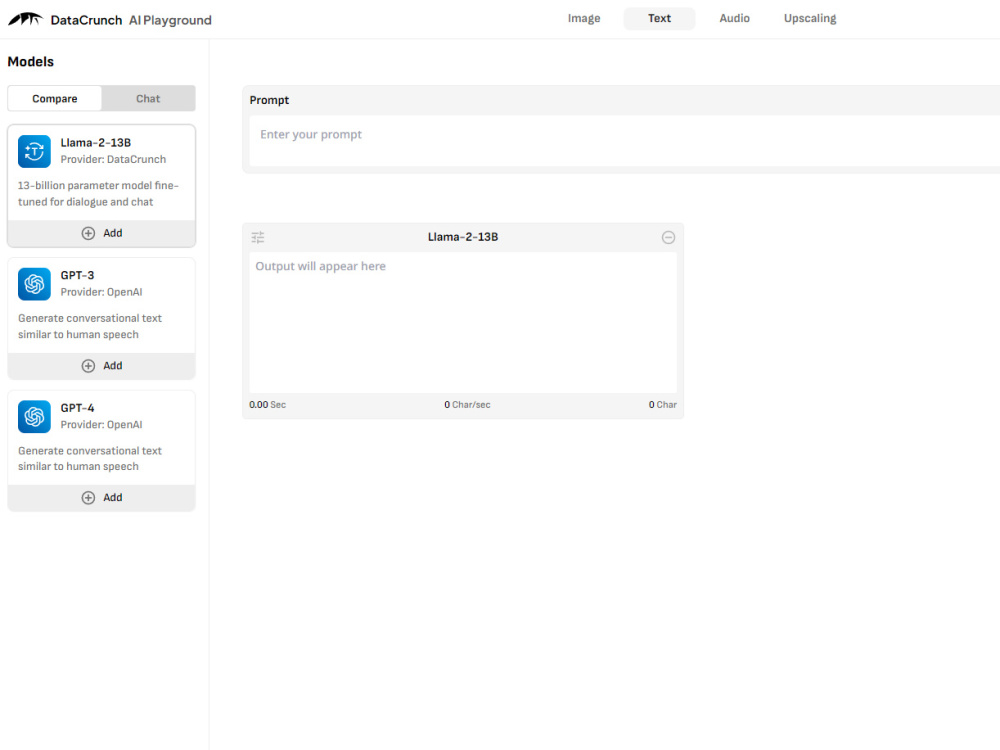1000x750 pixels.
Task: Click the GPT-3 card title
Action: point(77,276)
